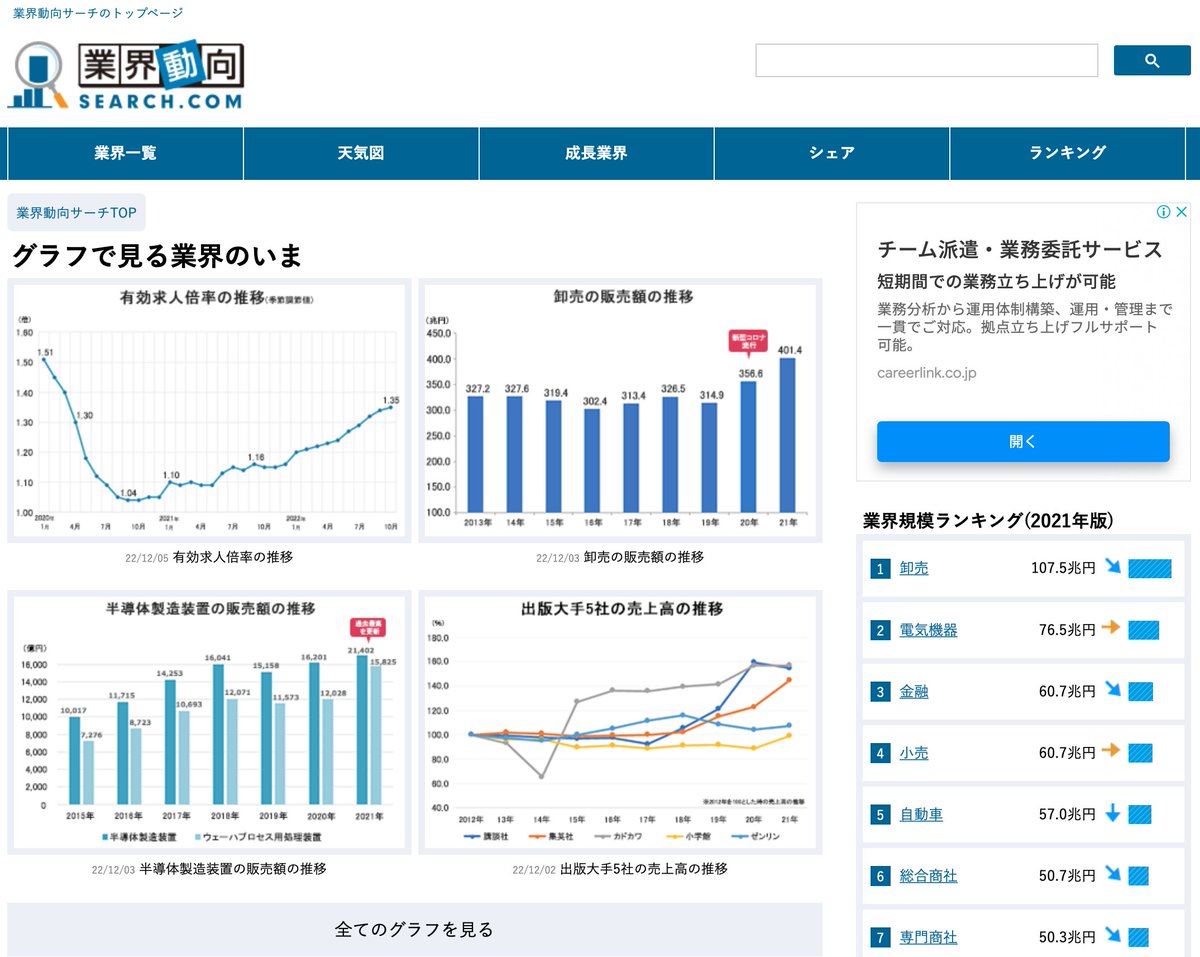Click caption link 半導体製造装置の販売額の推移

coord(233,869)
